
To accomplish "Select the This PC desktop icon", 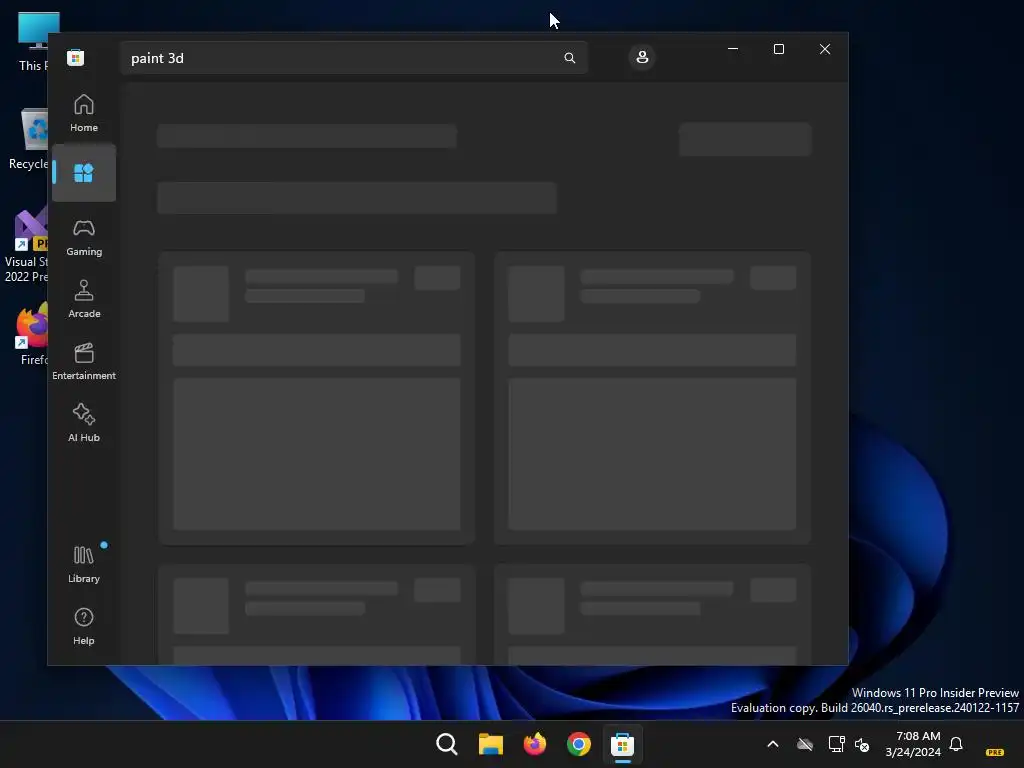I will pyautogui.click(x=31, y=42).
